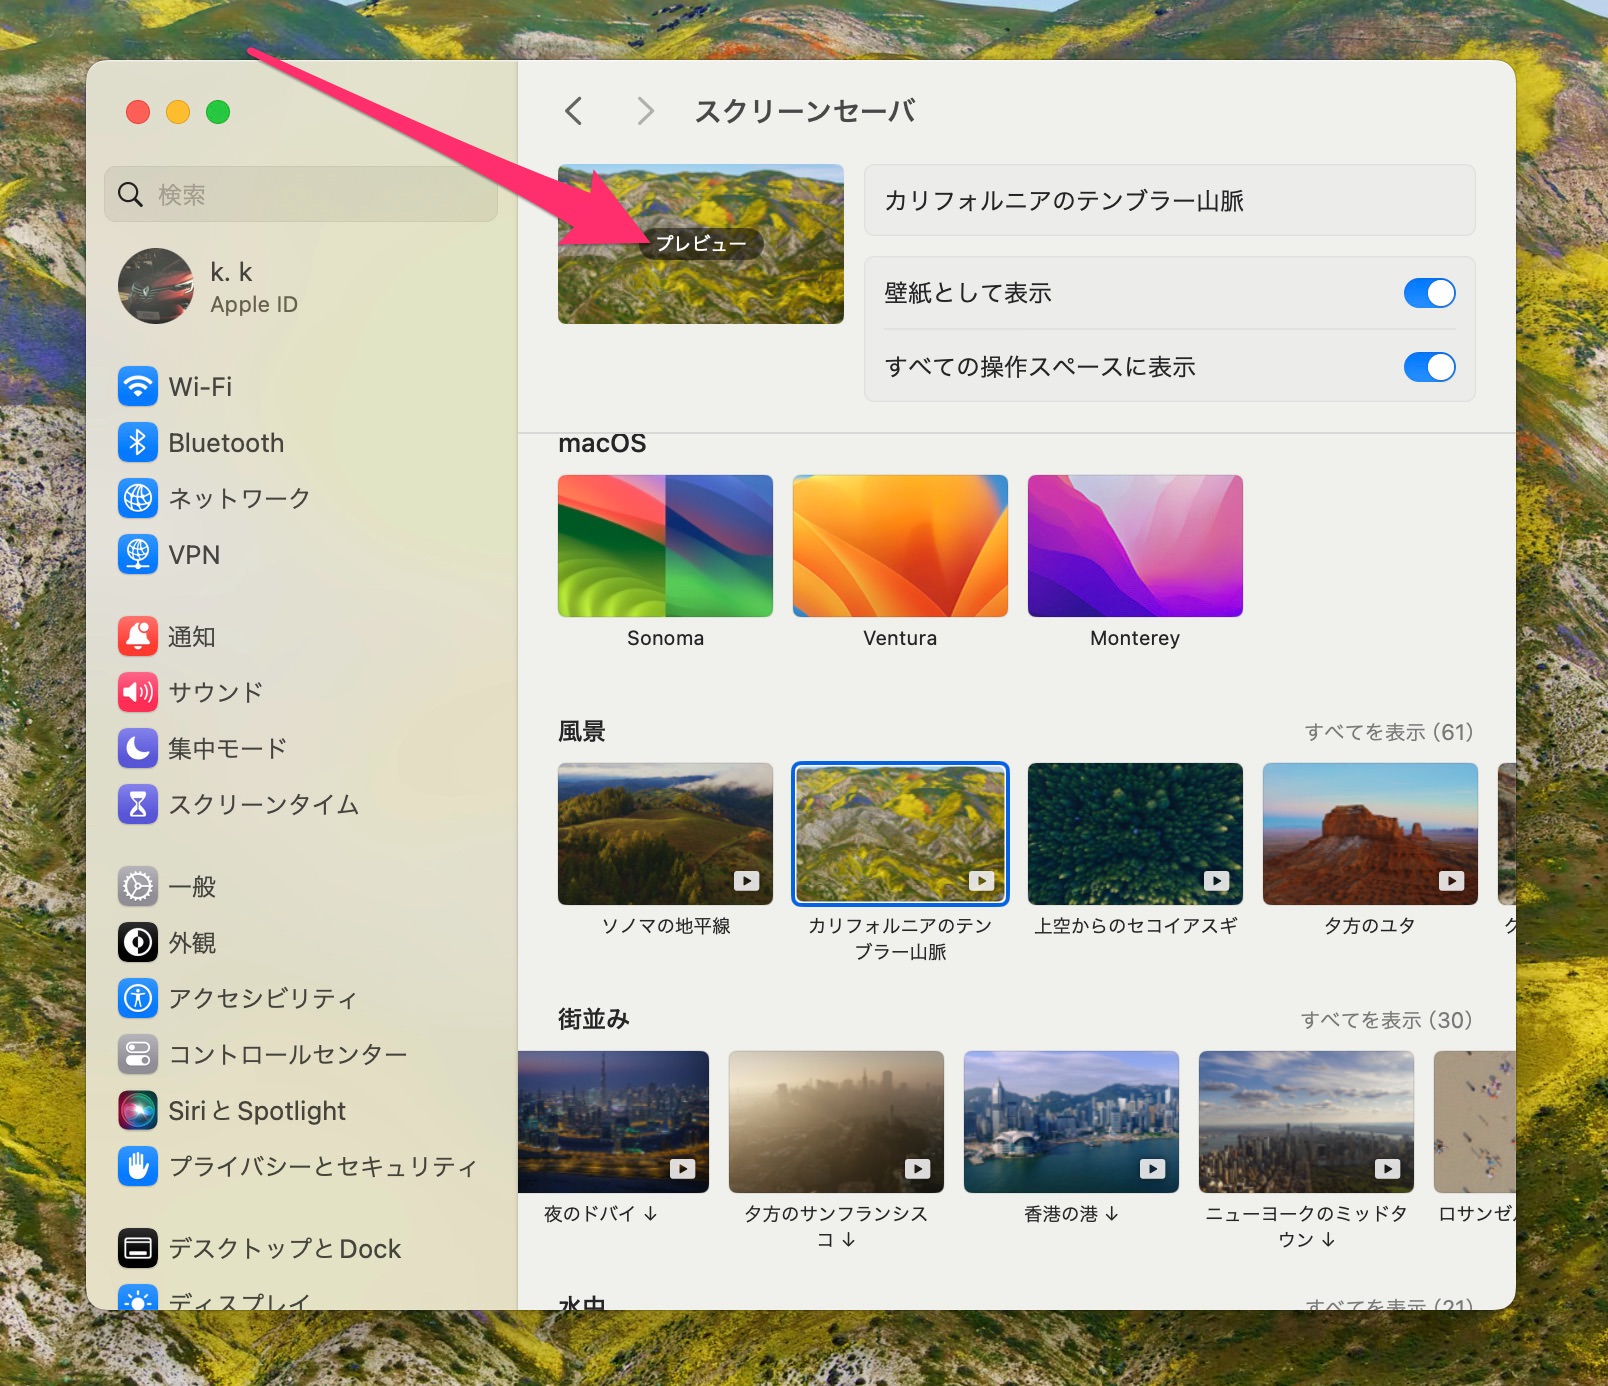1608x1386 pixels.
Task: Click the カリフォルニアのテンブラー山脈 title field
Action: (1169, 201)
